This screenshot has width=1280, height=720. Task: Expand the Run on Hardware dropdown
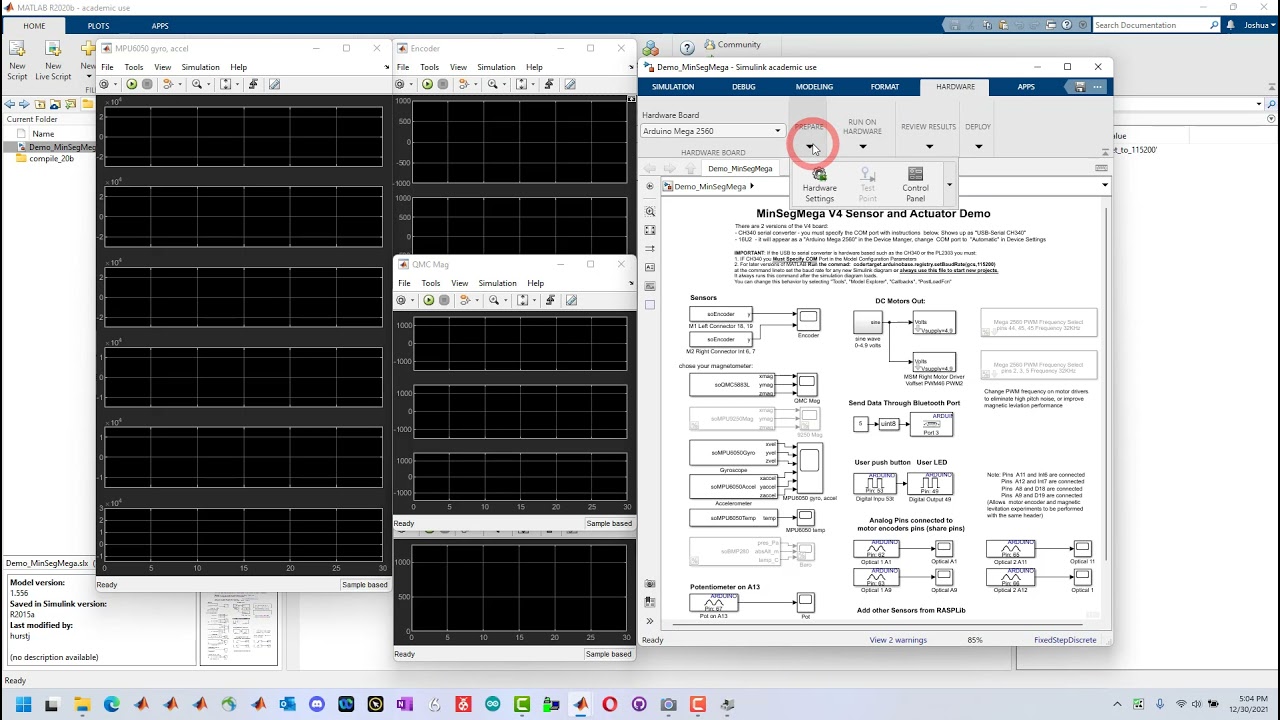click(x=862, y=147)
